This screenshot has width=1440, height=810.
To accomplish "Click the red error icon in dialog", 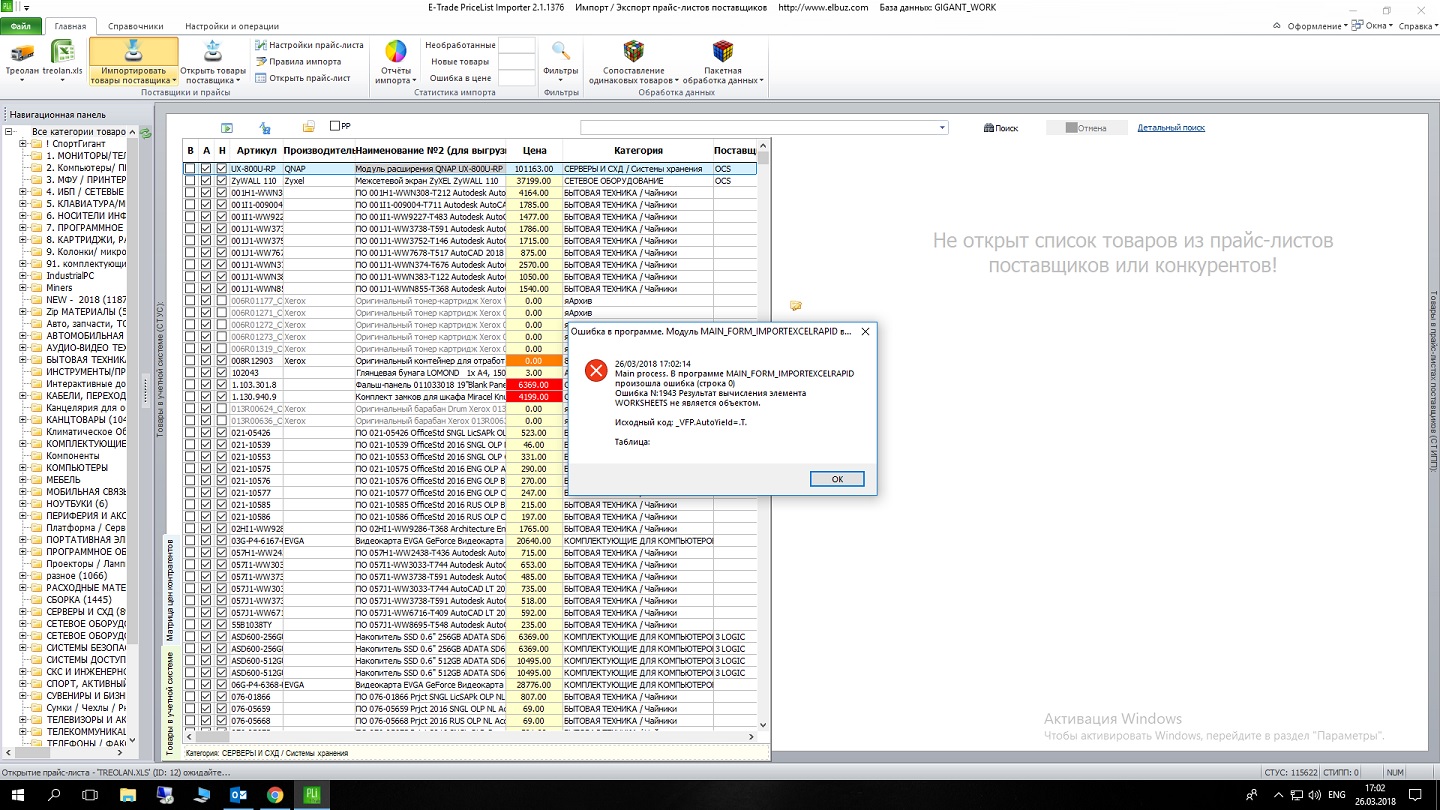I will pyautogui.click(x=596, y=371).
